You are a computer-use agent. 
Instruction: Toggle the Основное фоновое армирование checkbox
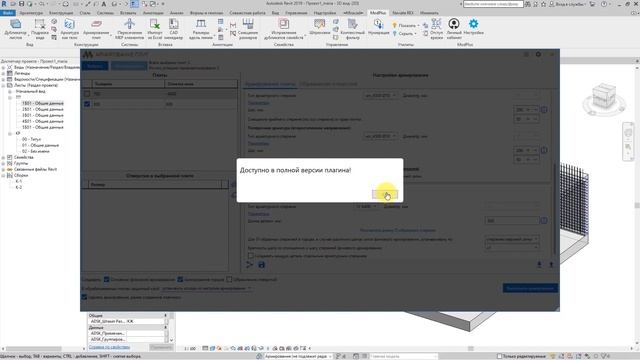click(107, 280)
